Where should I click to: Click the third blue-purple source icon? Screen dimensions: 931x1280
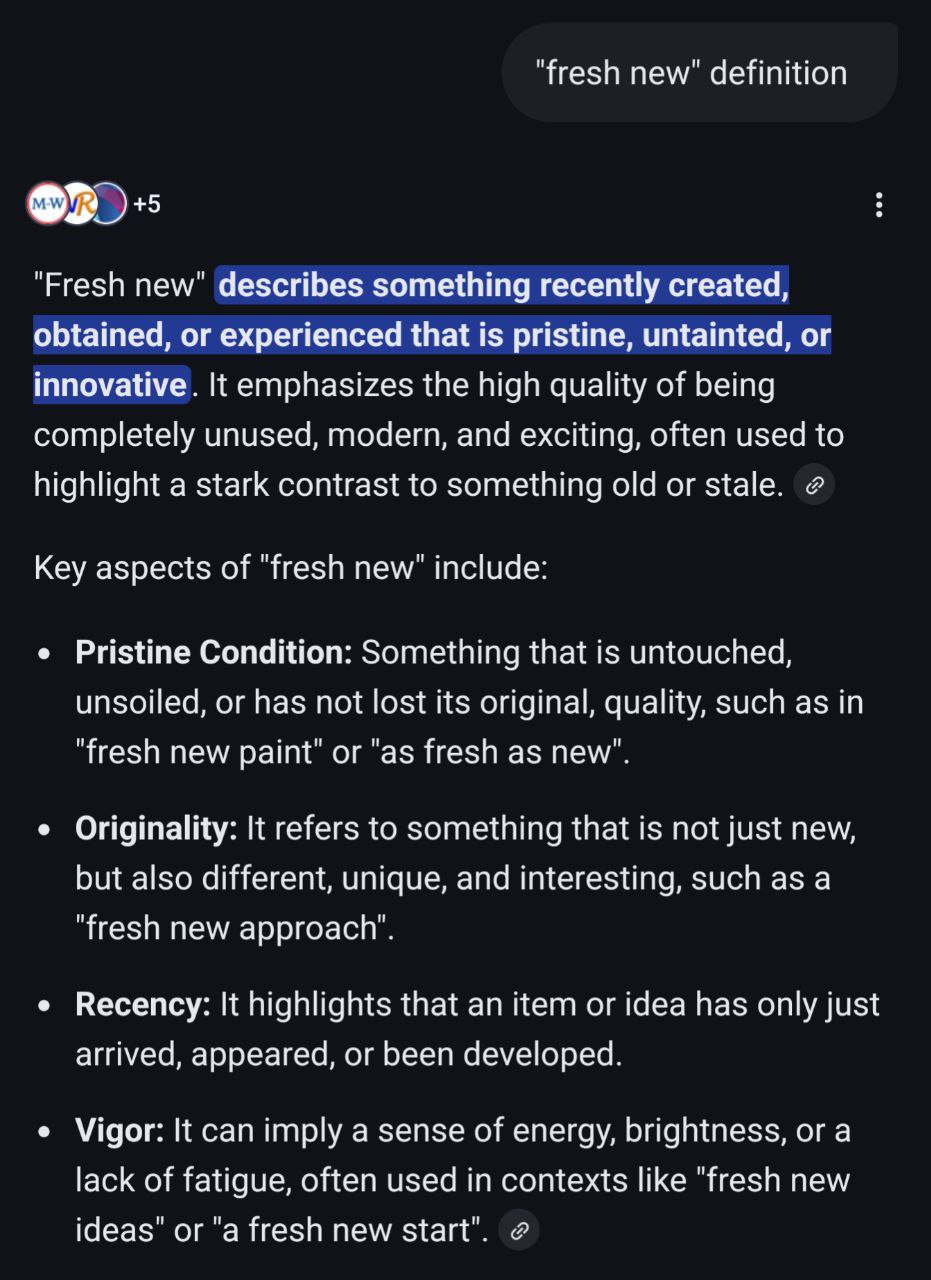coord(109,204)
